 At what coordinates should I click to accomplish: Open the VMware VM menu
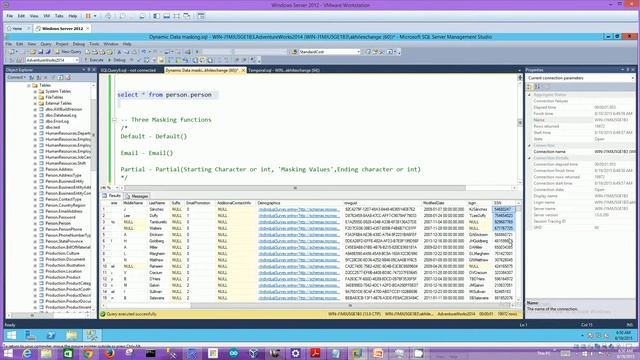(x=47, y=16)
